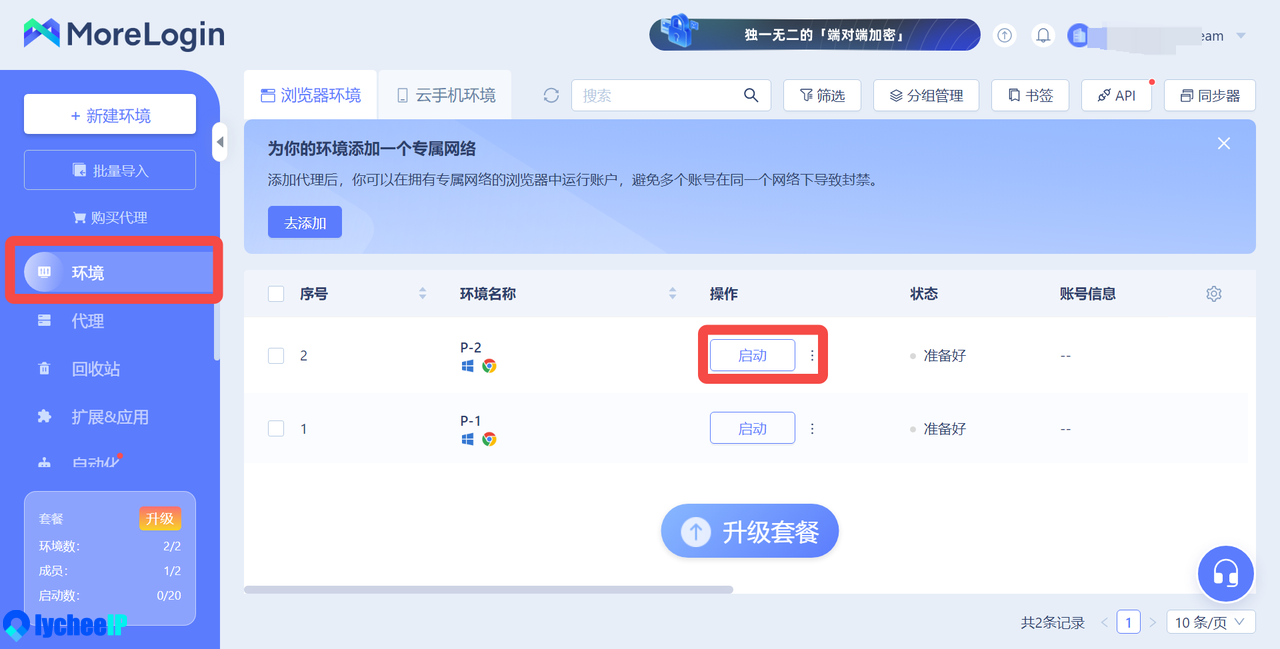The width and height of the screenshot is (1280, 649).
Task: Collapse the left sidebar panel
Action: pyautogui.click(x=220, y=142)
